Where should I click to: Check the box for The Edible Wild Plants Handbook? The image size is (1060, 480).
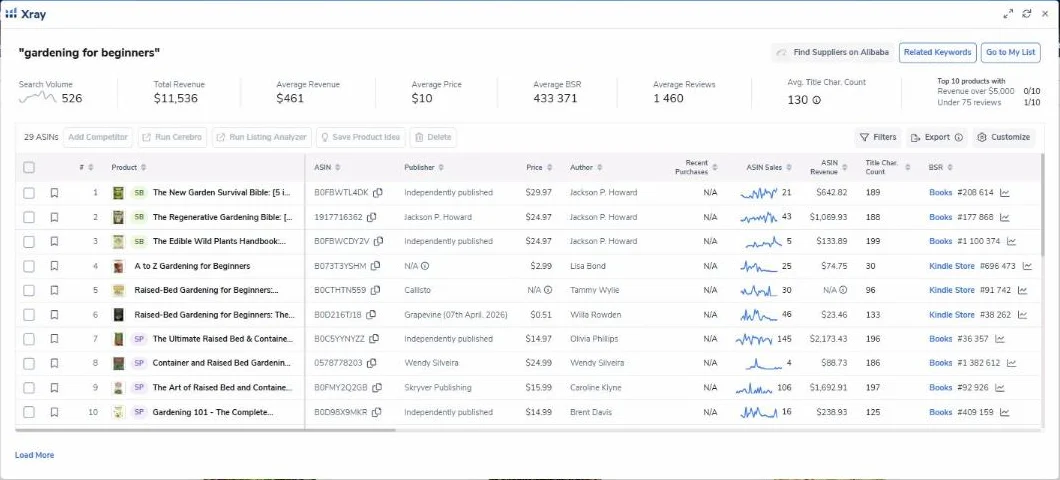29,241
